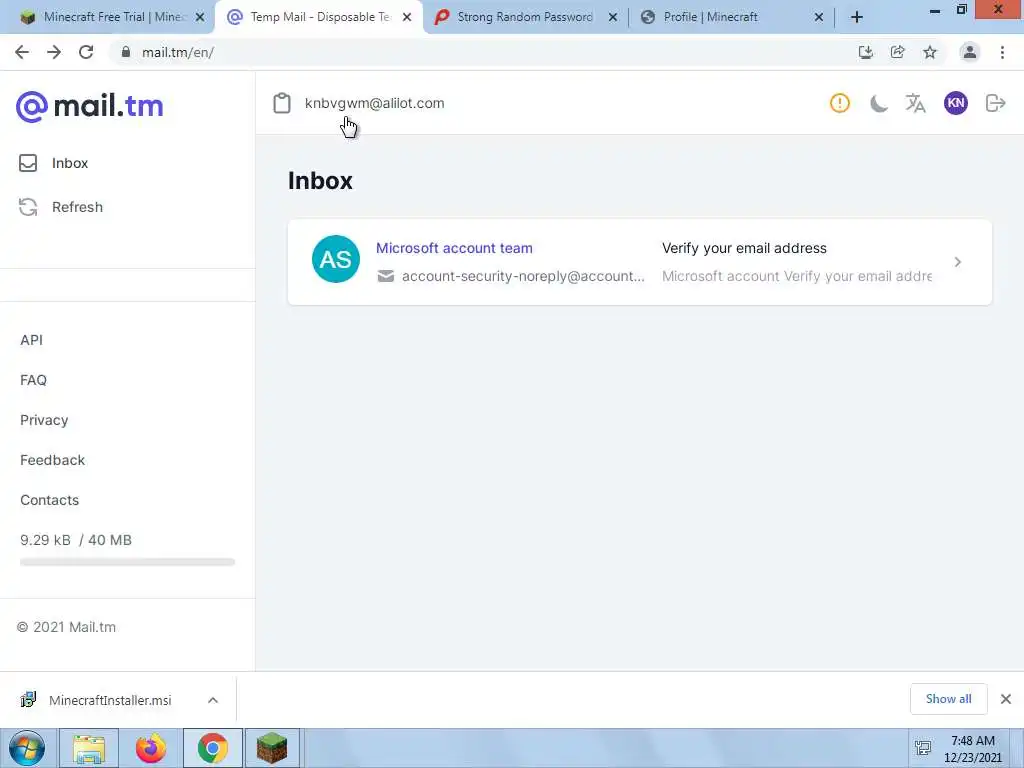Viewport: 1024px width, 768px height.
Task: Open the Chrome profile icon
Action: [970, 52]
